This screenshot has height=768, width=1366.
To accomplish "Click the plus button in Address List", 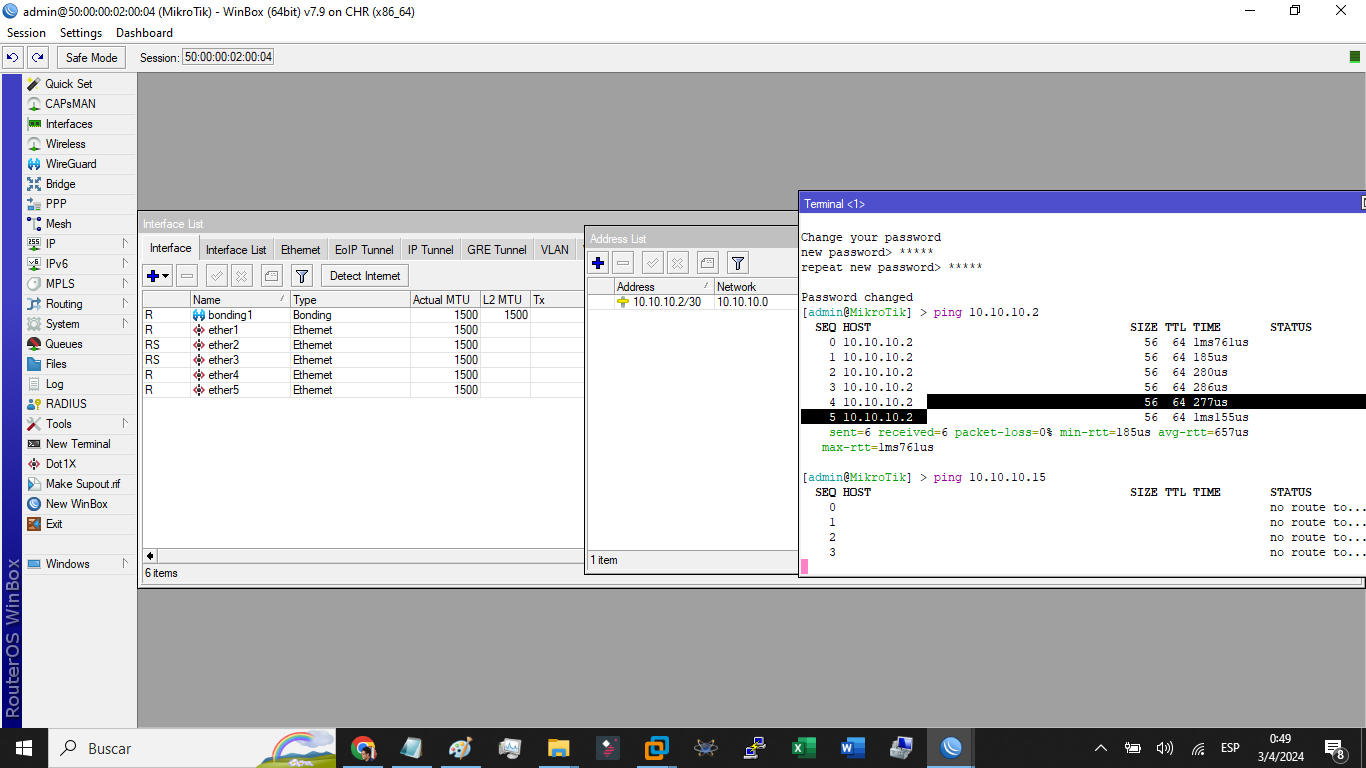I will point(598,263).
